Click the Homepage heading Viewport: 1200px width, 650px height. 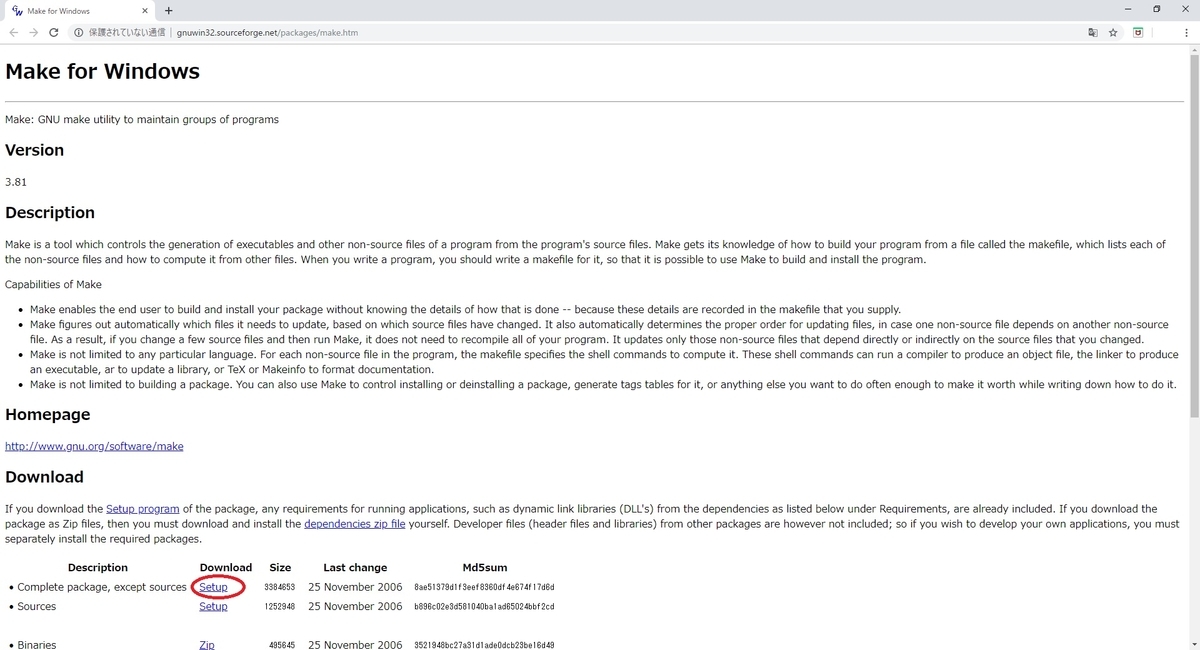(x=47, y=414)
